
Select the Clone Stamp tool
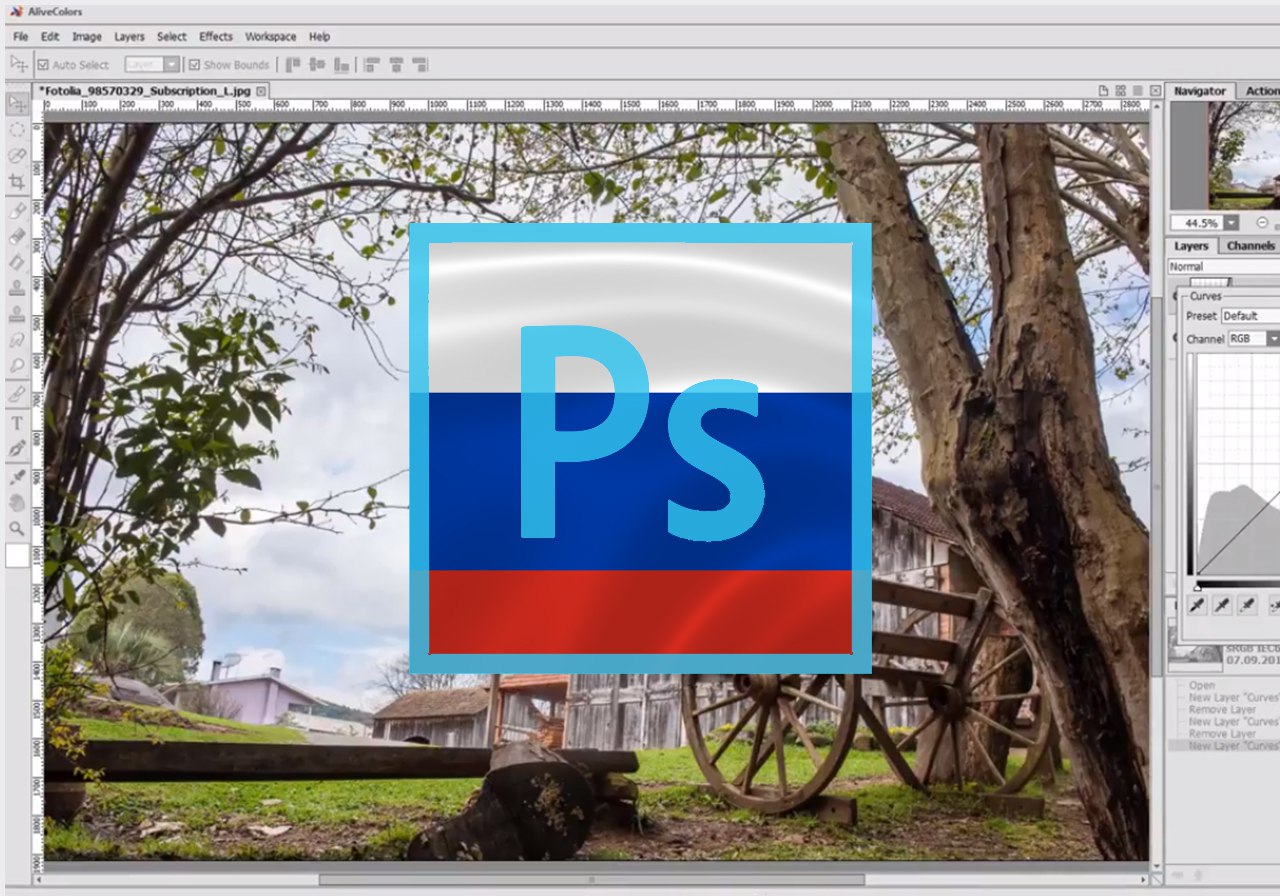click(17, 288)
